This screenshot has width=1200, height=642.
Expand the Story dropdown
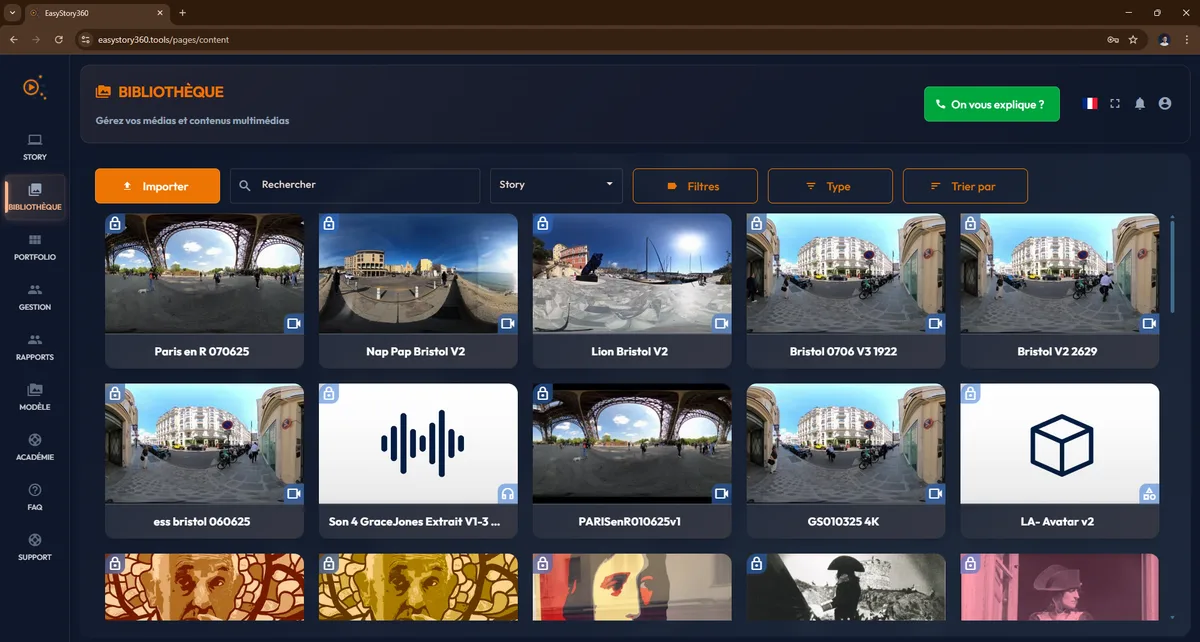click(555, 185)
